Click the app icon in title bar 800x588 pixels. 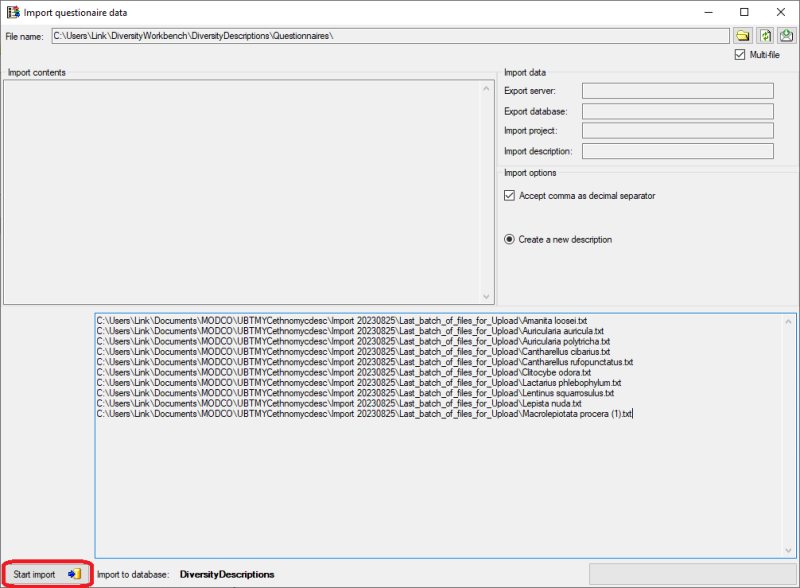[x=12, y=12]
